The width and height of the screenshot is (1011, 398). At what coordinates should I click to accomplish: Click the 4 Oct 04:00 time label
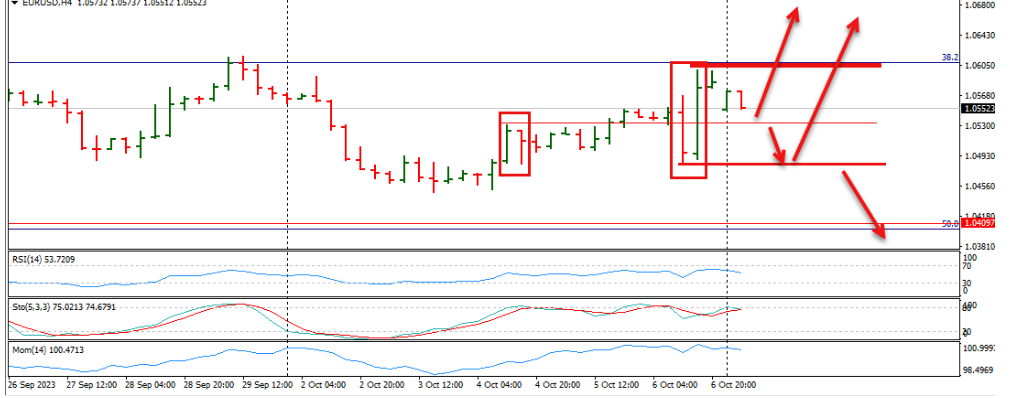[x=500, y=385]
